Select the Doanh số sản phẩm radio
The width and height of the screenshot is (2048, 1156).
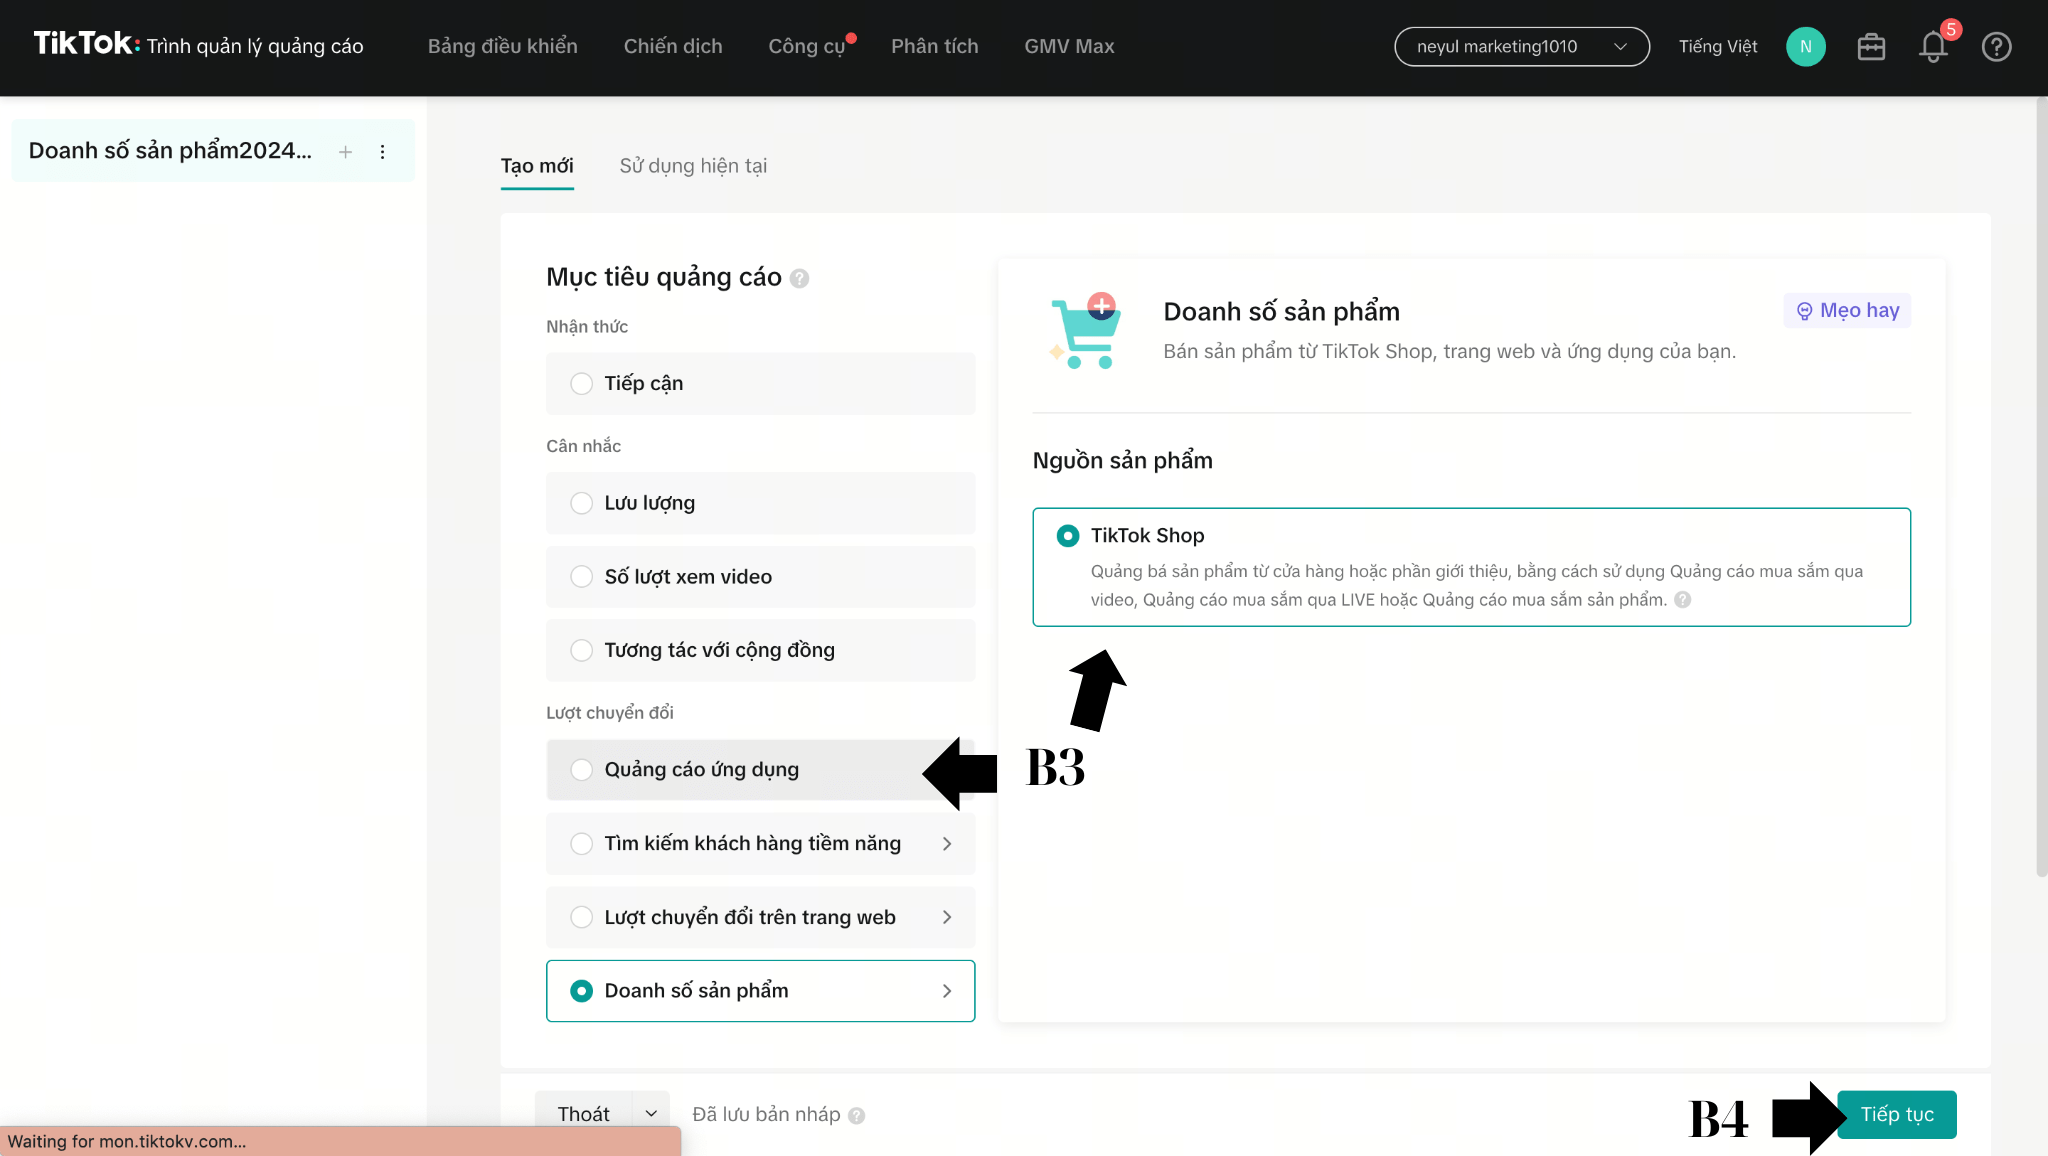click(581, 991)
